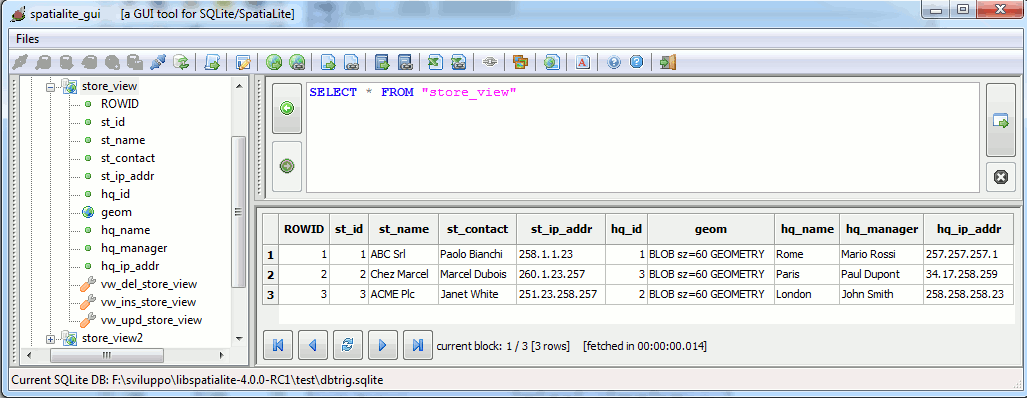This screenshot has height=398, width=1027.
Task: Click the London cell in hq_name
Action: (807, 295)
